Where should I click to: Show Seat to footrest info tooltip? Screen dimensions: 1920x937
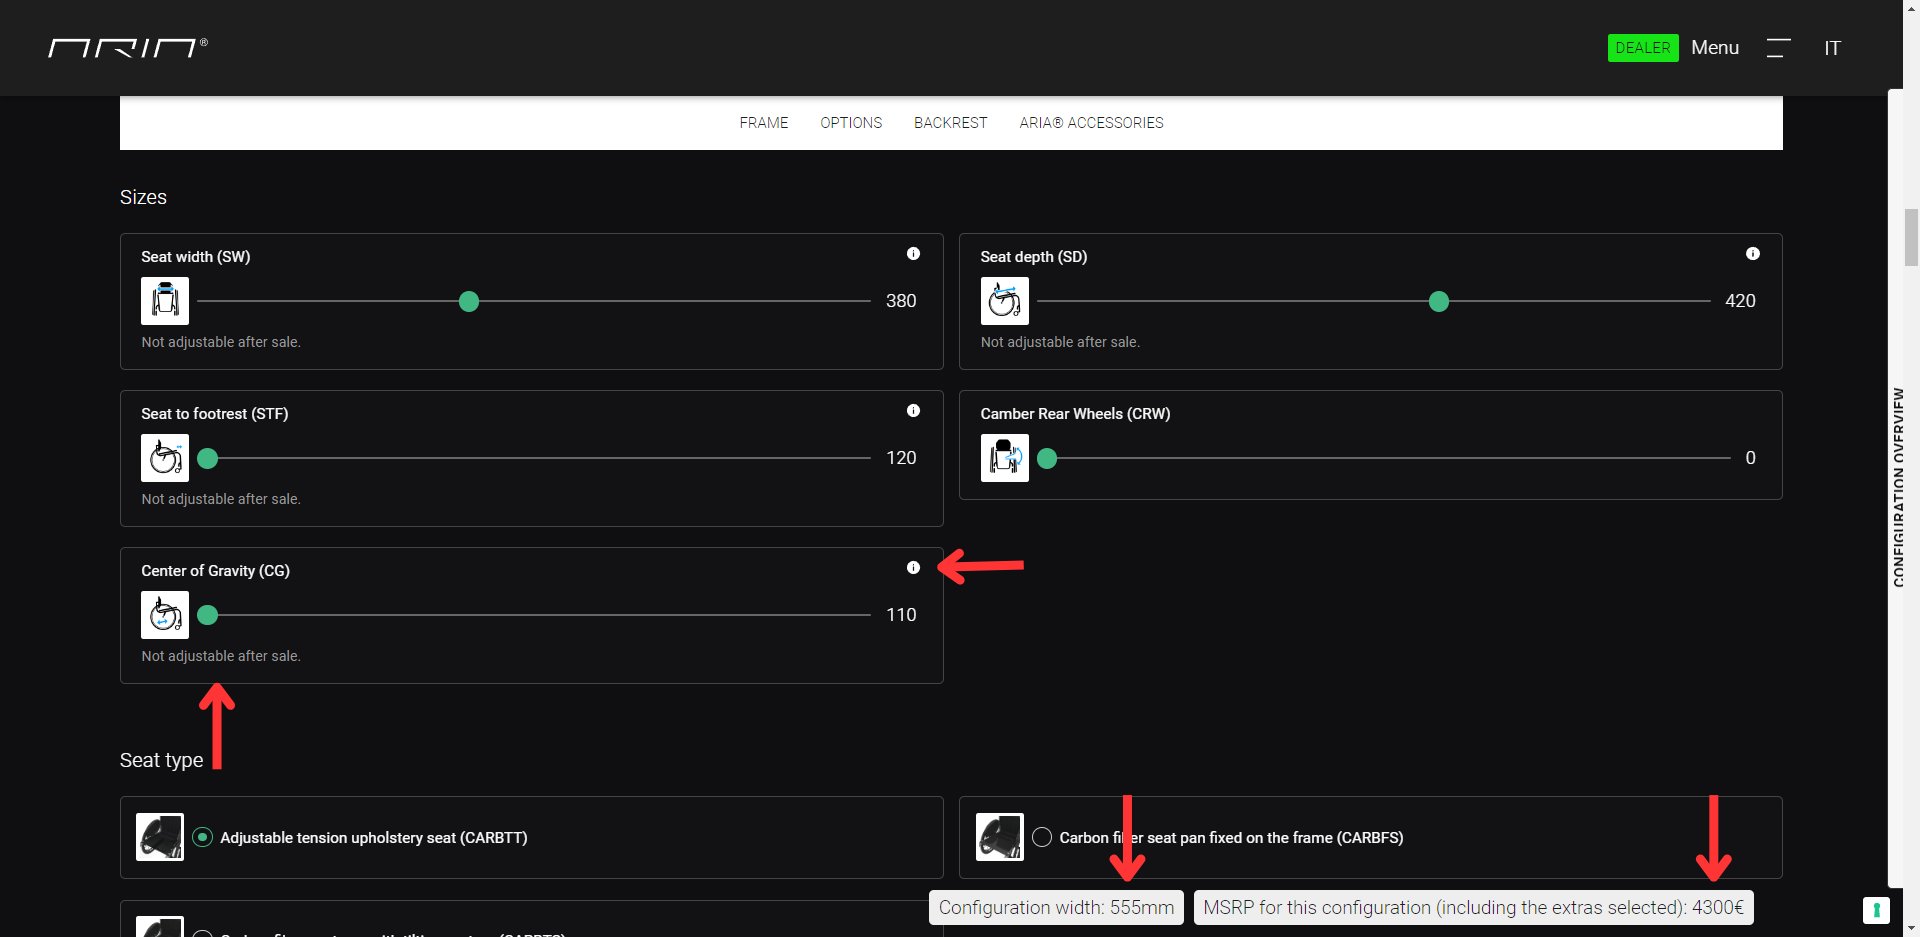[x=913, y=411]
